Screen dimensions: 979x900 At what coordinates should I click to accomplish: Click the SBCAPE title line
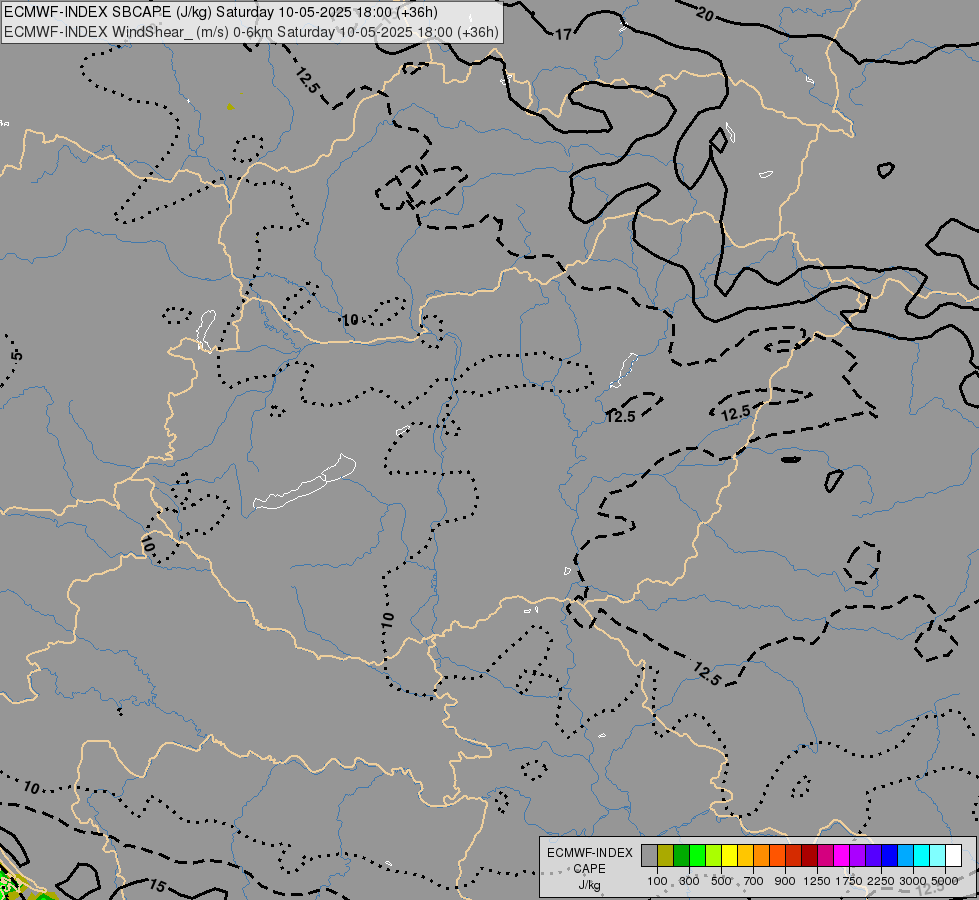[221, 12]
